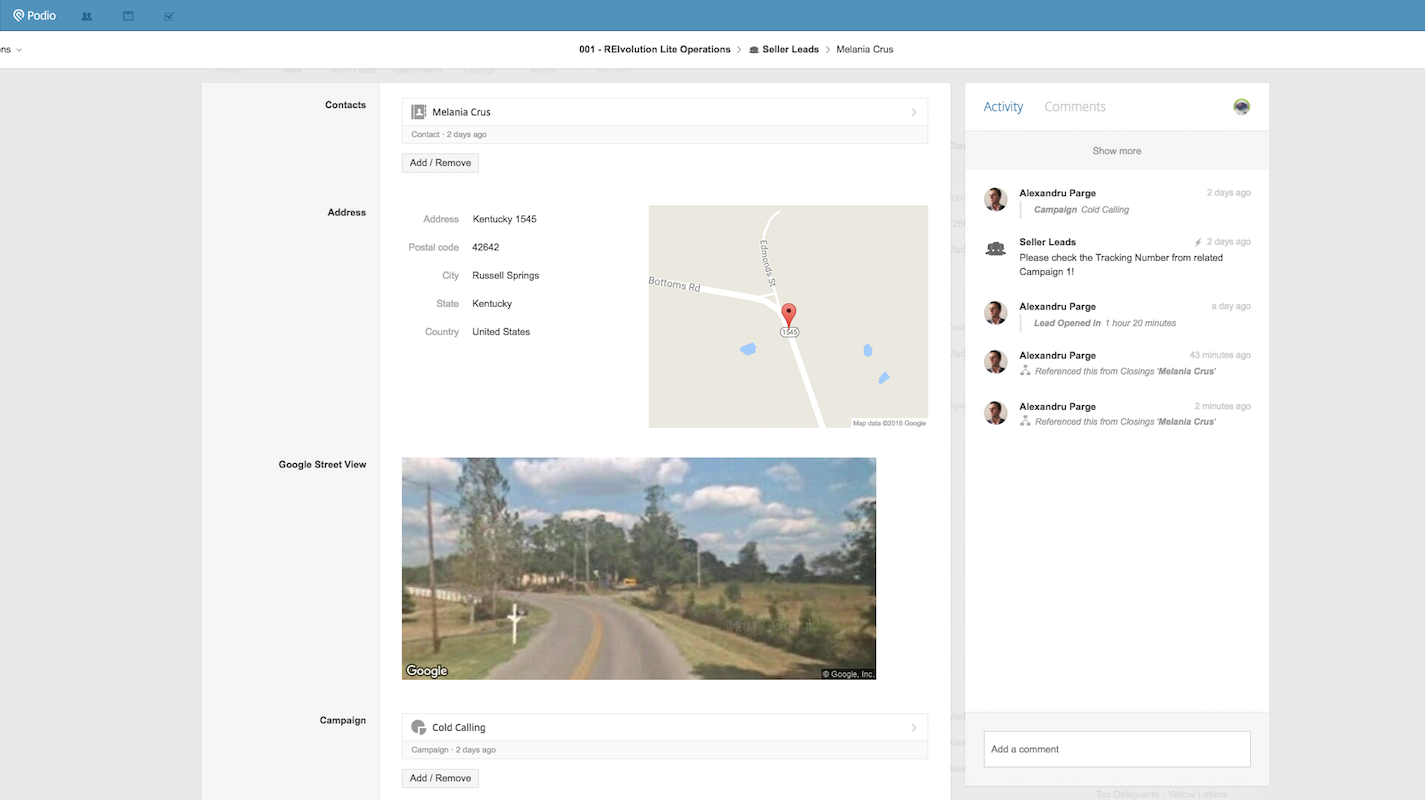Screen dimensions: 1425x800
Task: Expand the Cold Calling campaign chevron
Action: point(913,728)
